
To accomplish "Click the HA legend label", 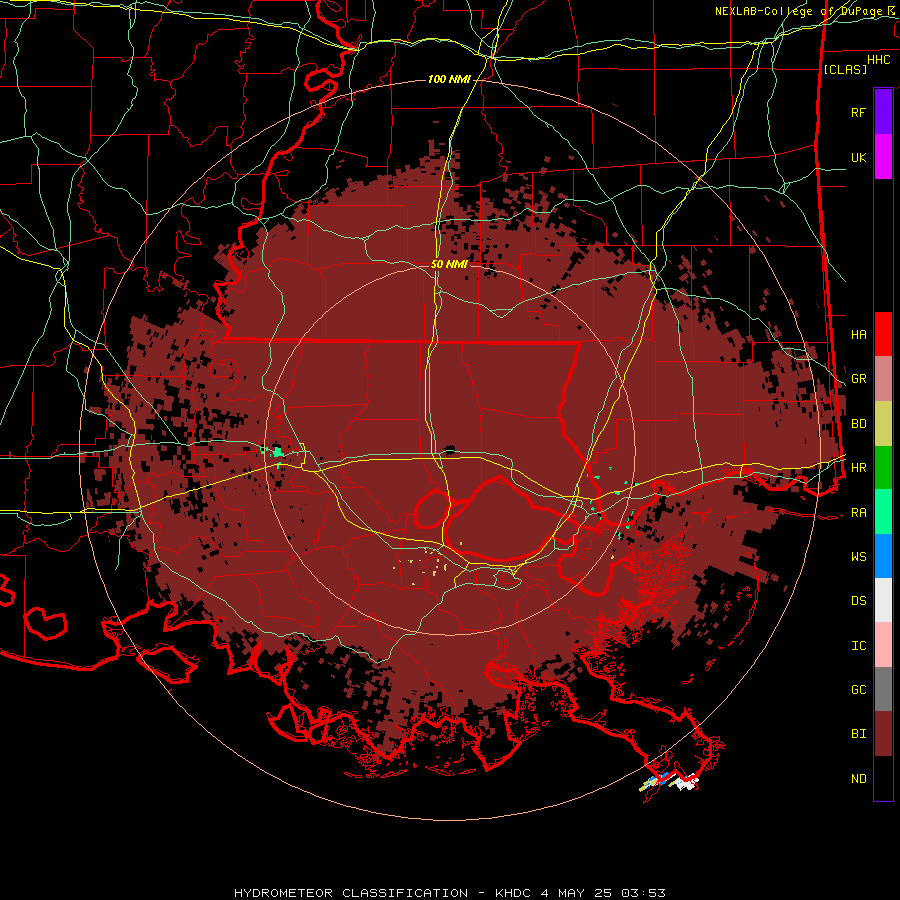I will coord(858,334).
